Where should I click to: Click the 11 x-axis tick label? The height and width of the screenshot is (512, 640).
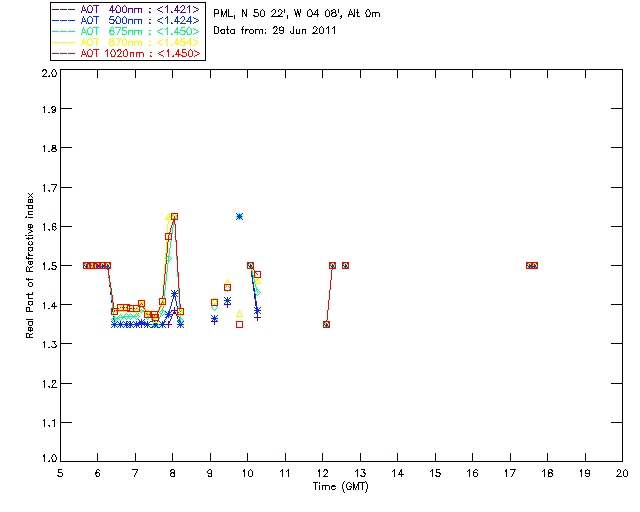[x=285, y=473]
